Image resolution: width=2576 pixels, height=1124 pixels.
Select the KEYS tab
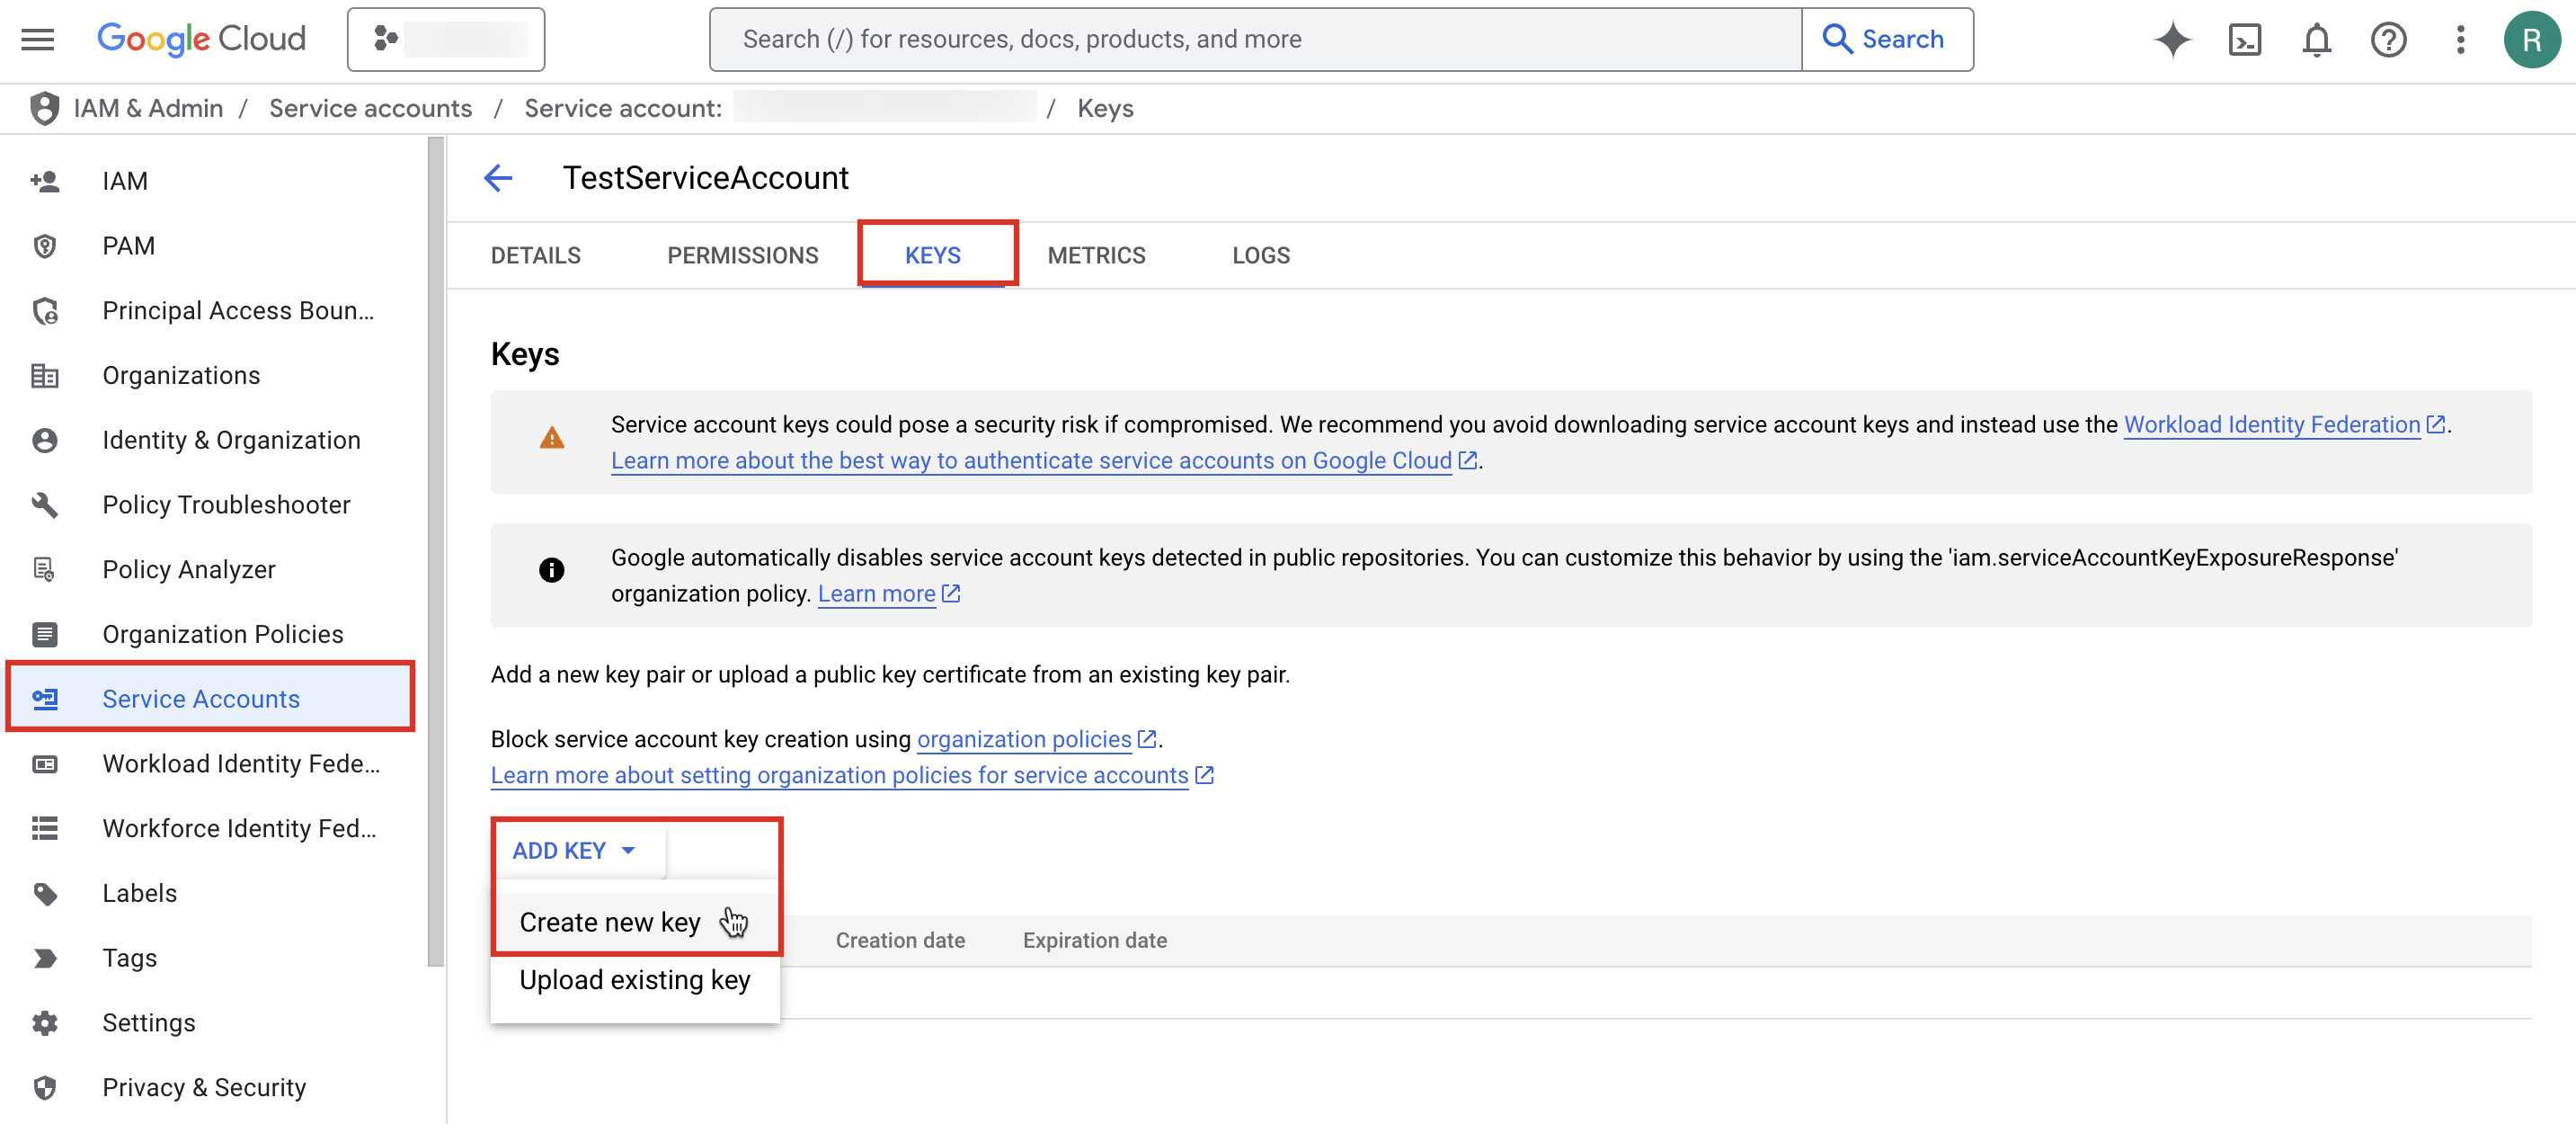(x=933, y=256)
